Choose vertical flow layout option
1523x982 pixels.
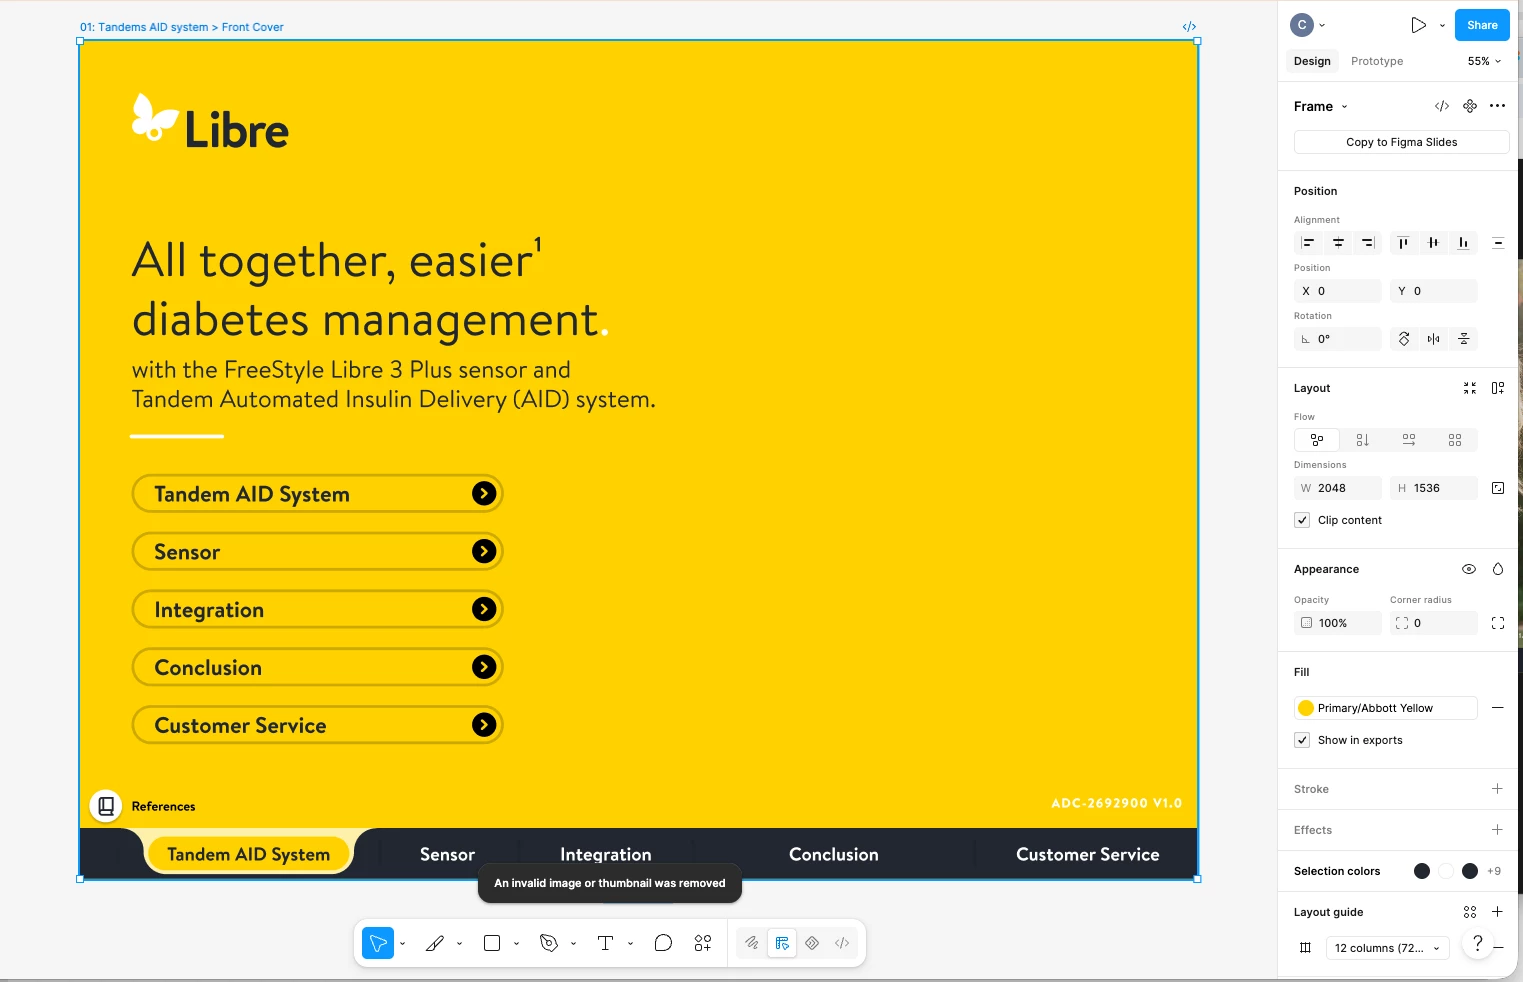1362,440
